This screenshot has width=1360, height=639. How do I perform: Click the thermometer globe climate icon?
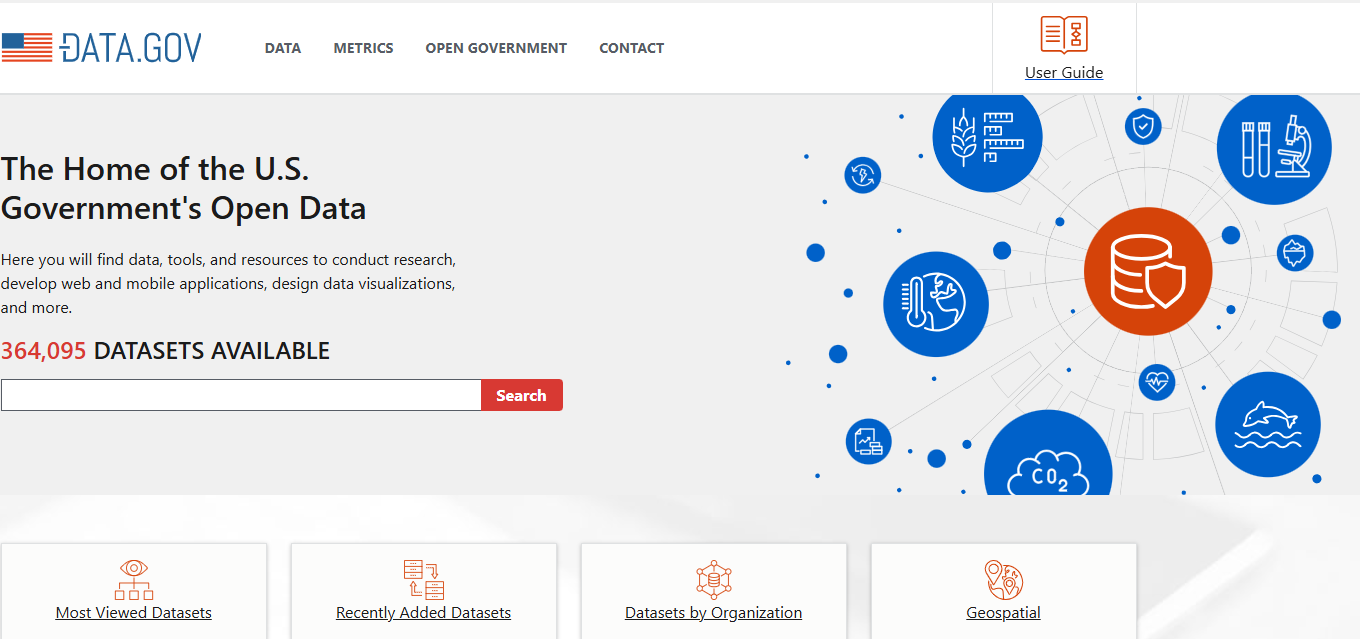(x=936, y=304)
